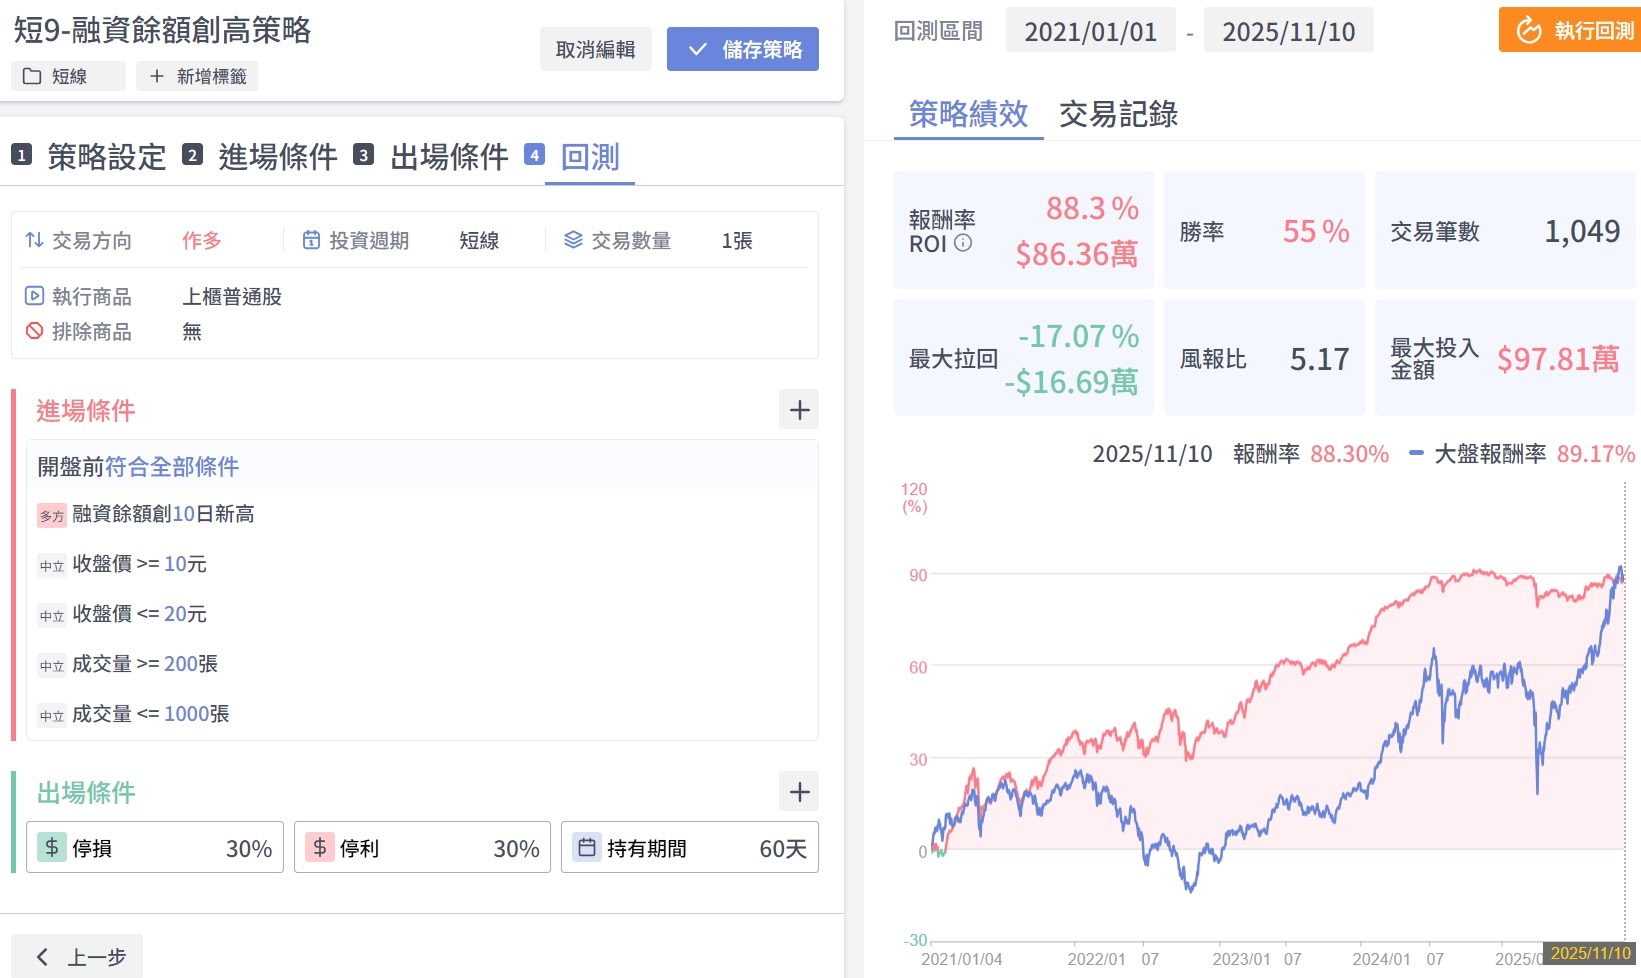The image size is (1641, 978).
Task: Click the 短線 folder tag
Action: coord(68,76)
